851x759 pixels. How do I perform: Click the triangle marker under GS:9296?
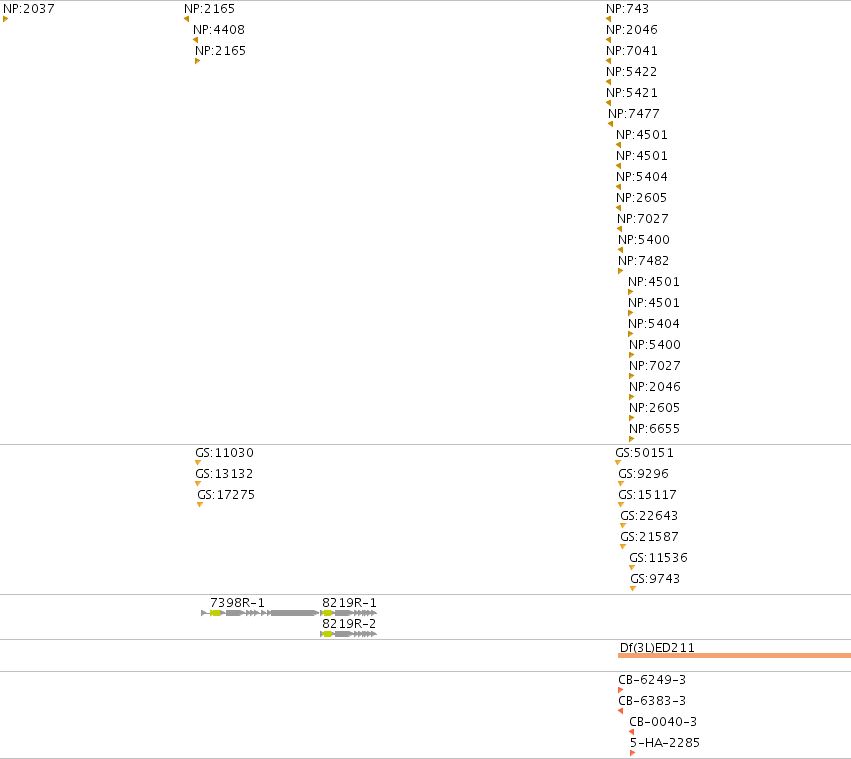pos(621,484)
